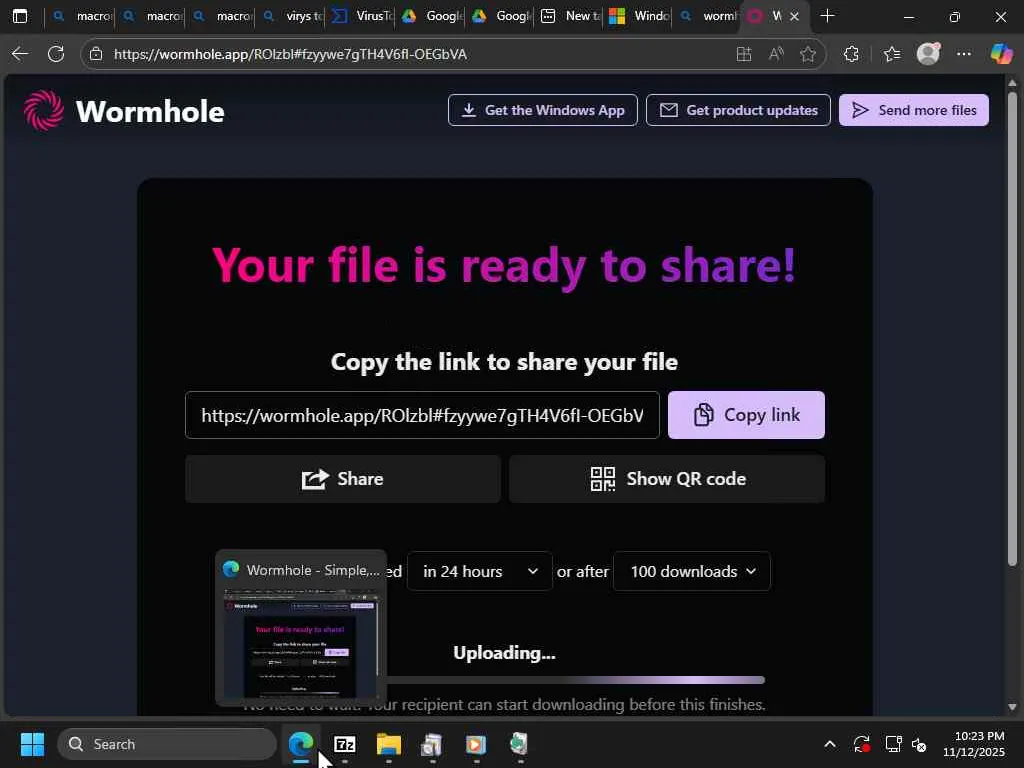Open the 'in 24 hours' expiry dropdown
This screenshot has height=768, width=1024.
(479, 571)
